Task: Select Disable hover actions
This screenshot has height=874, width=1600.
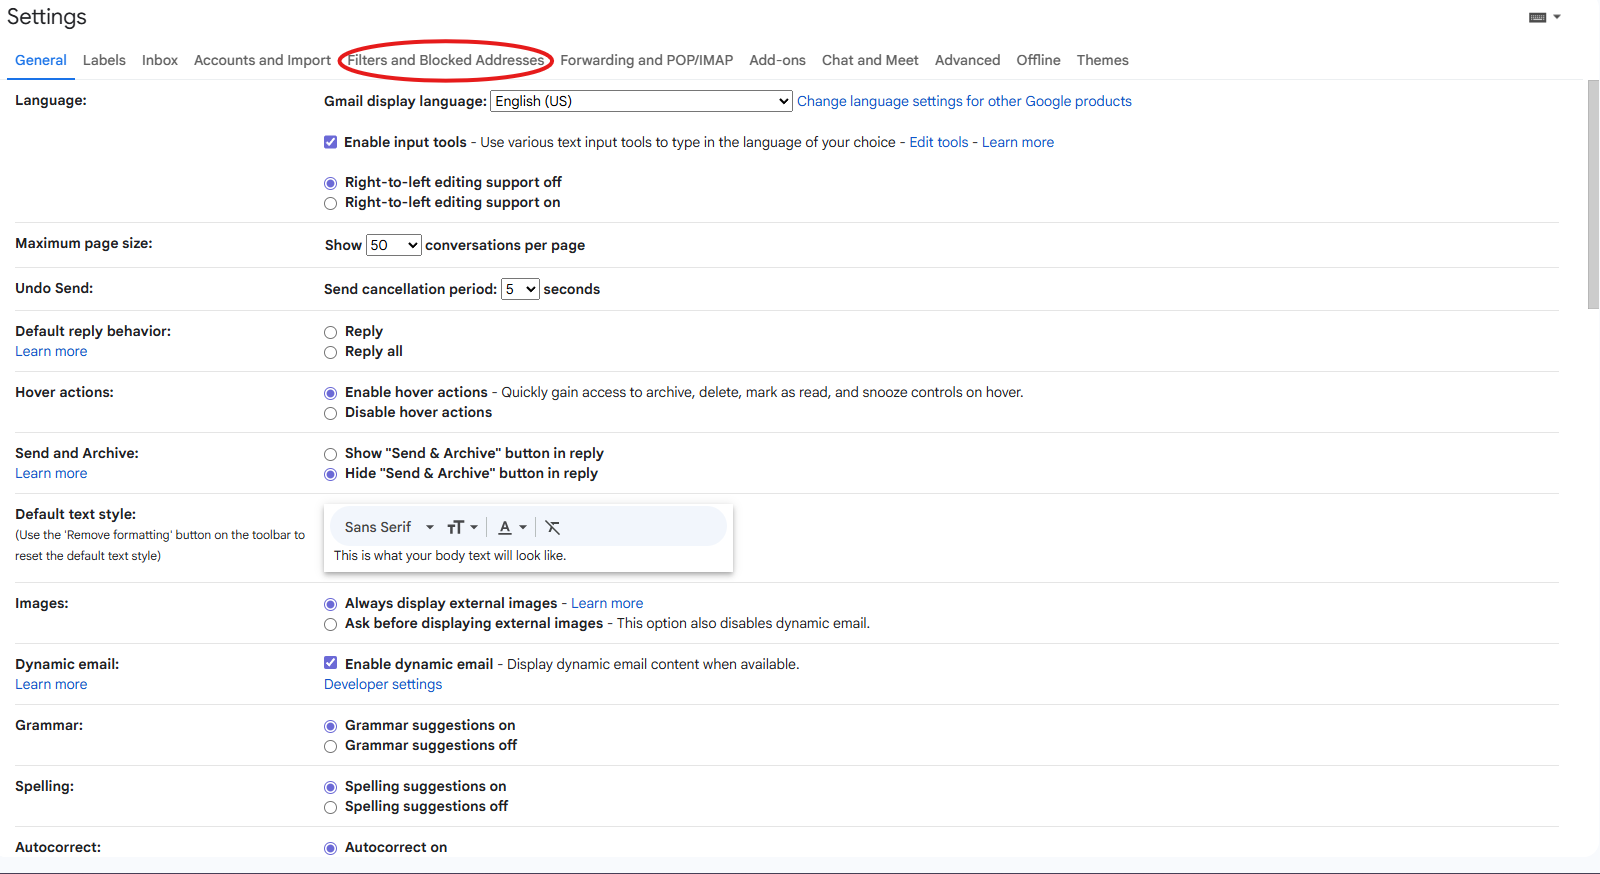Action: pyautogui.click(x=330, y=413)
